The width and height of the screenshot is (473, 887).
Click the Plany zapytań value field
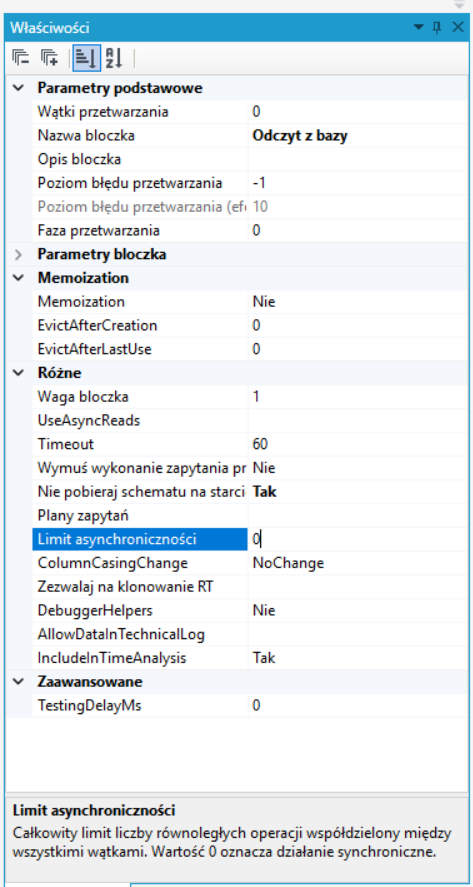[x=357, y=516]
